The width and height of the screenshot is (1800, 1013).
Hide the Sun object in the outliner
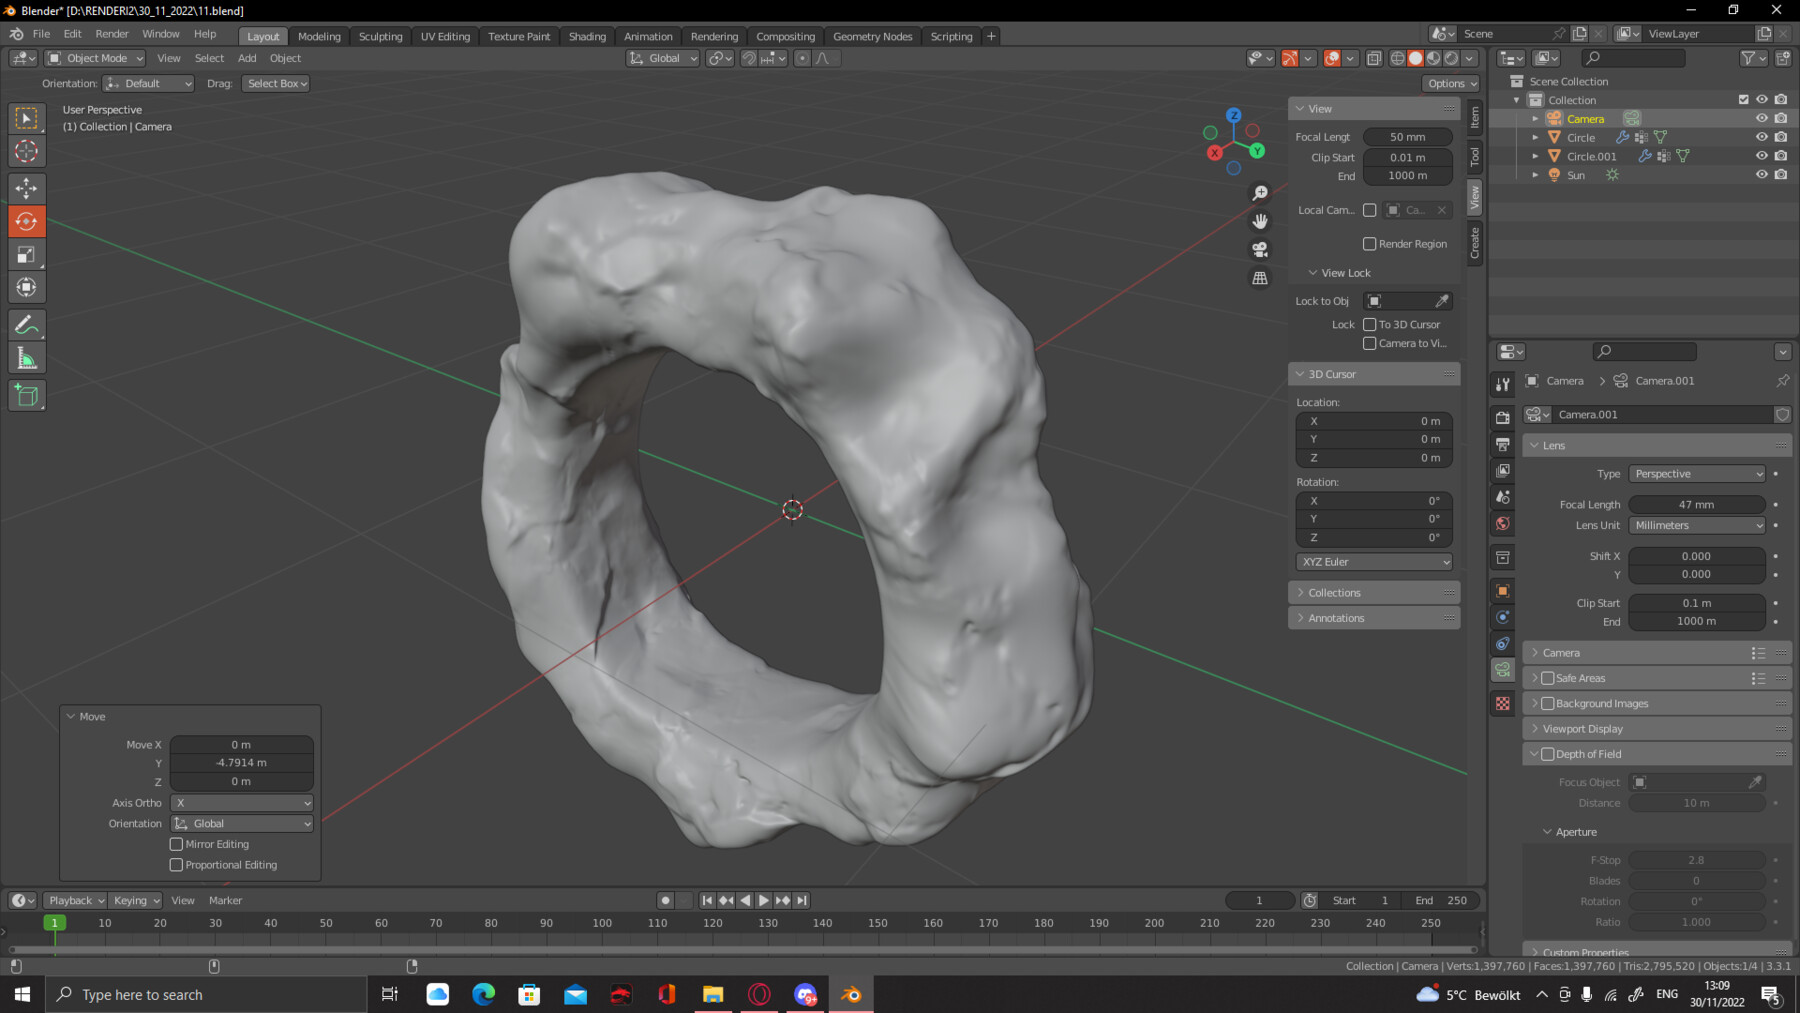[x=1761, y=174]
